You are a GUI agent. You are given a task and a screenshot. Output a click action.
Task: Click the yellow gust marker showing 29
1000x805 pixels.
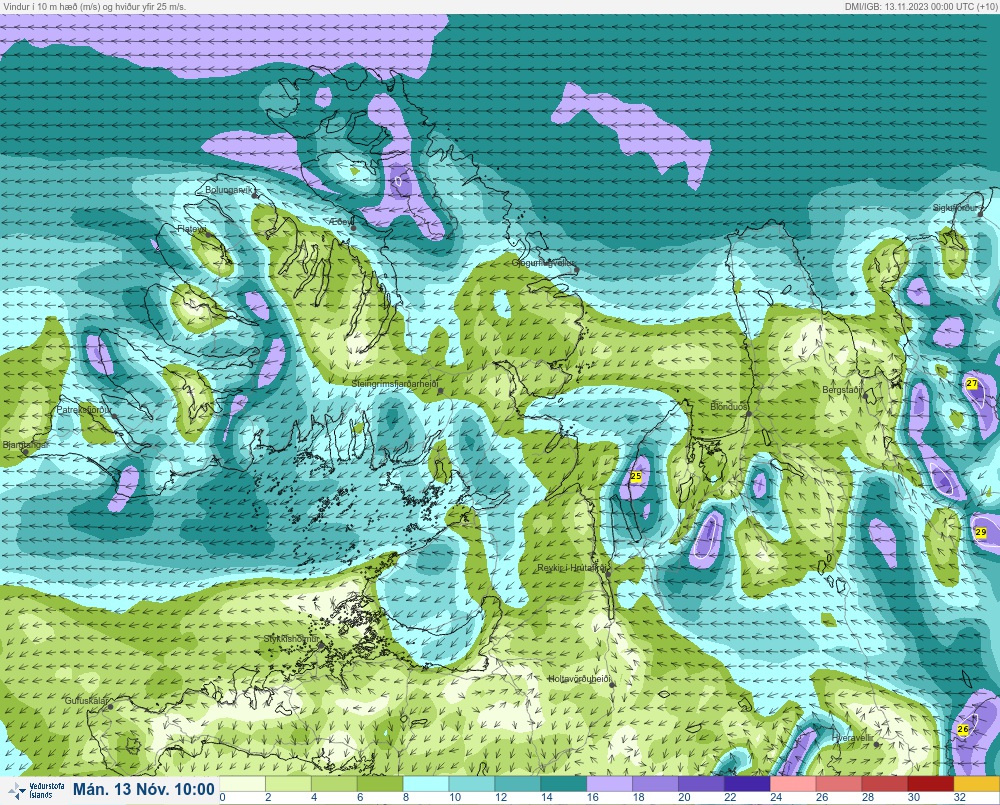click(x=981, y=532)
